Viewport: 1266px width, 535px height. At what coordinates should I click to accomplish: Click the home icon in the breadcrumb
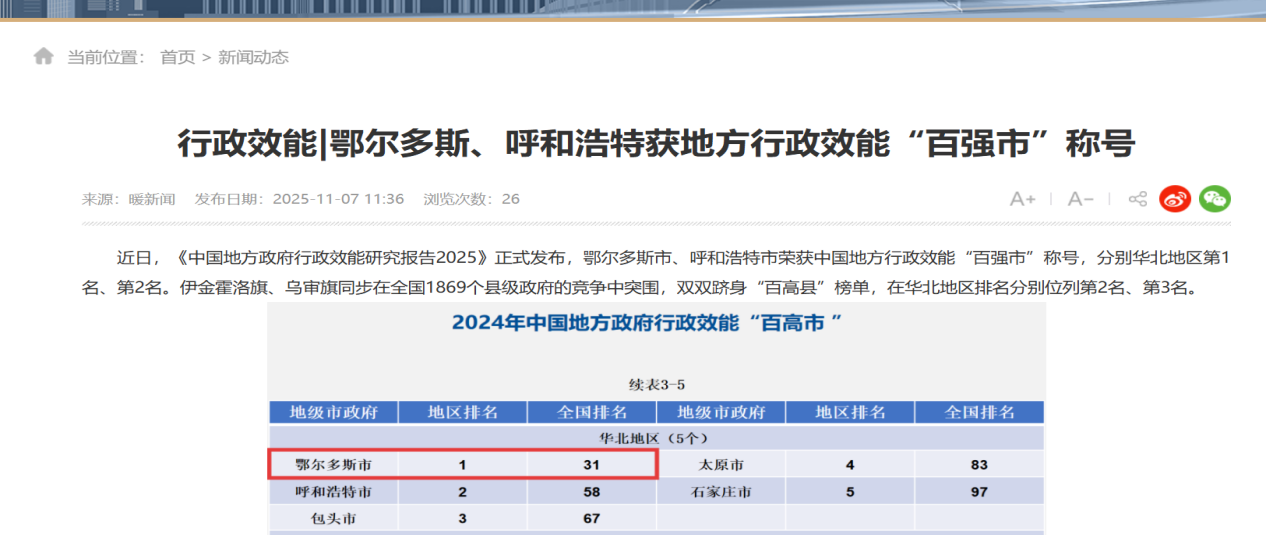[43, 57]
